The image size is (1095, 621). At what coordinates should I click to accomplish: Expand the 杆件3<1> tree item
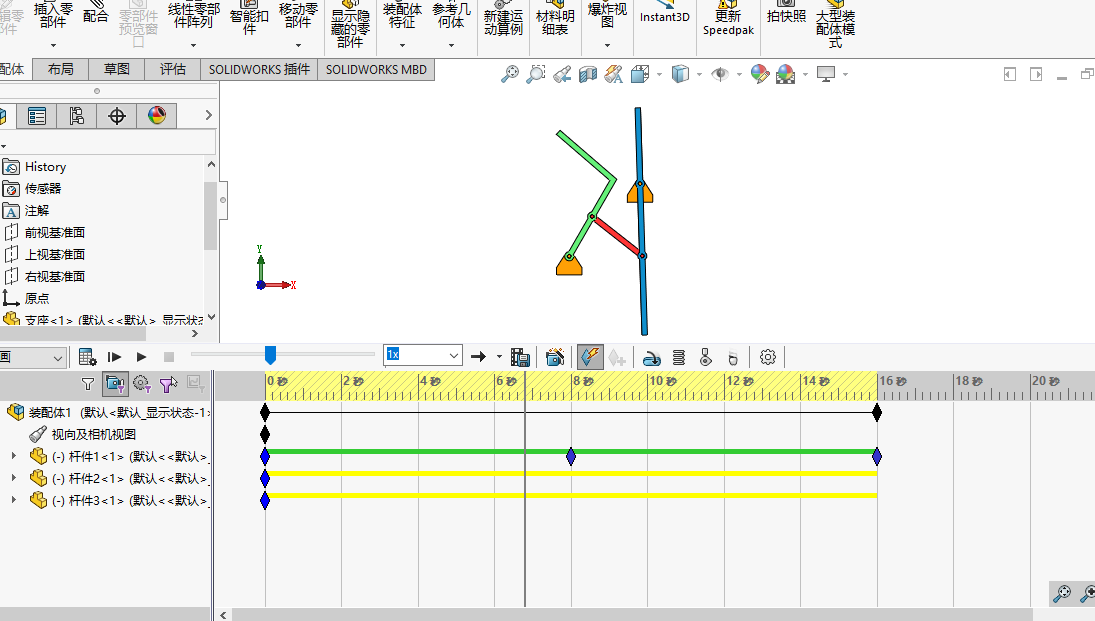[x=13, y=500]
